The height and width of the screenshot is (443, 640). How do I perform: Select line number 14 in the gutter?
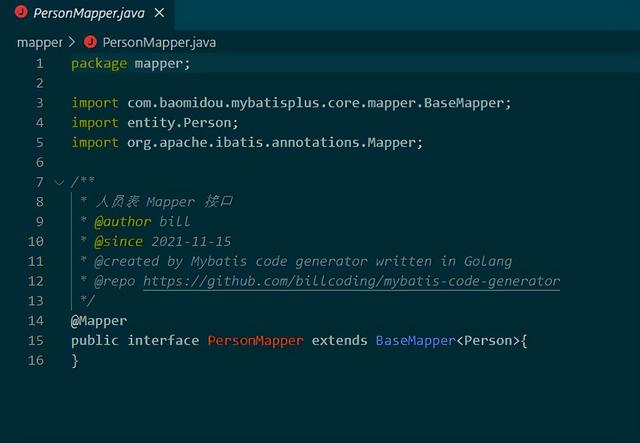pos(36,321)
